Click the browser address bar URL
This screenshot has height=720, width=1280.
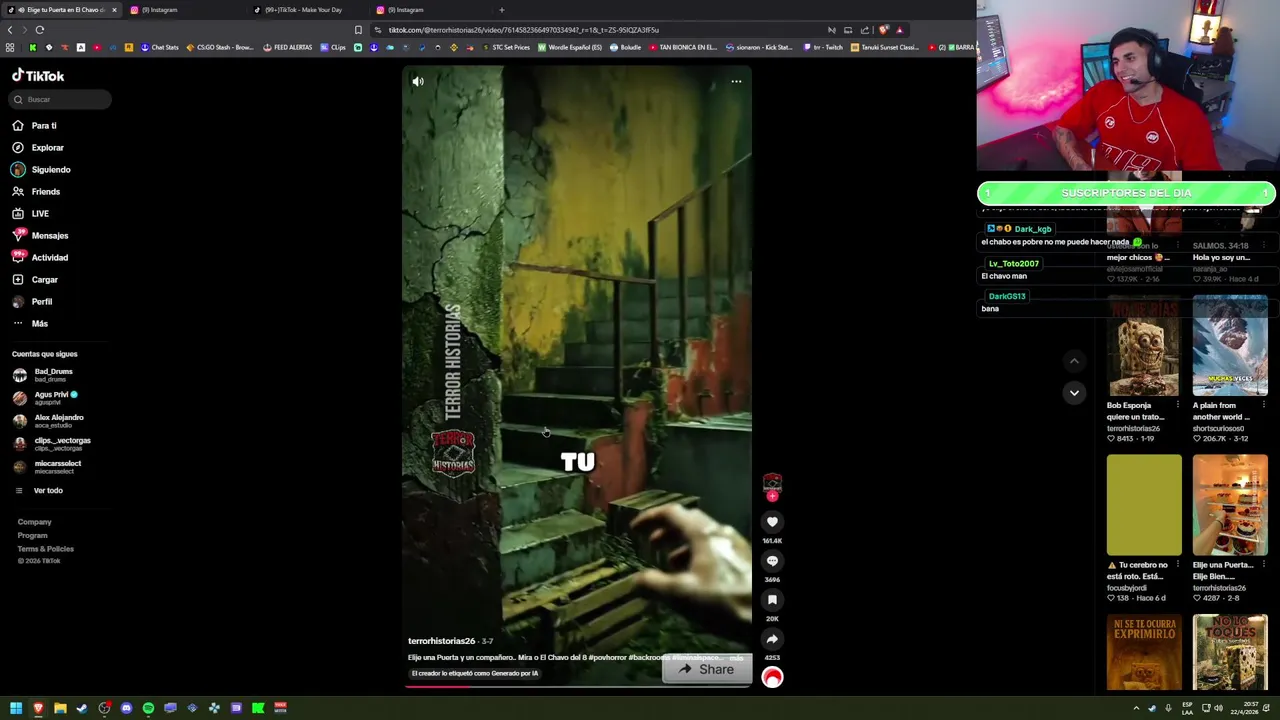(x=524, y=30)
